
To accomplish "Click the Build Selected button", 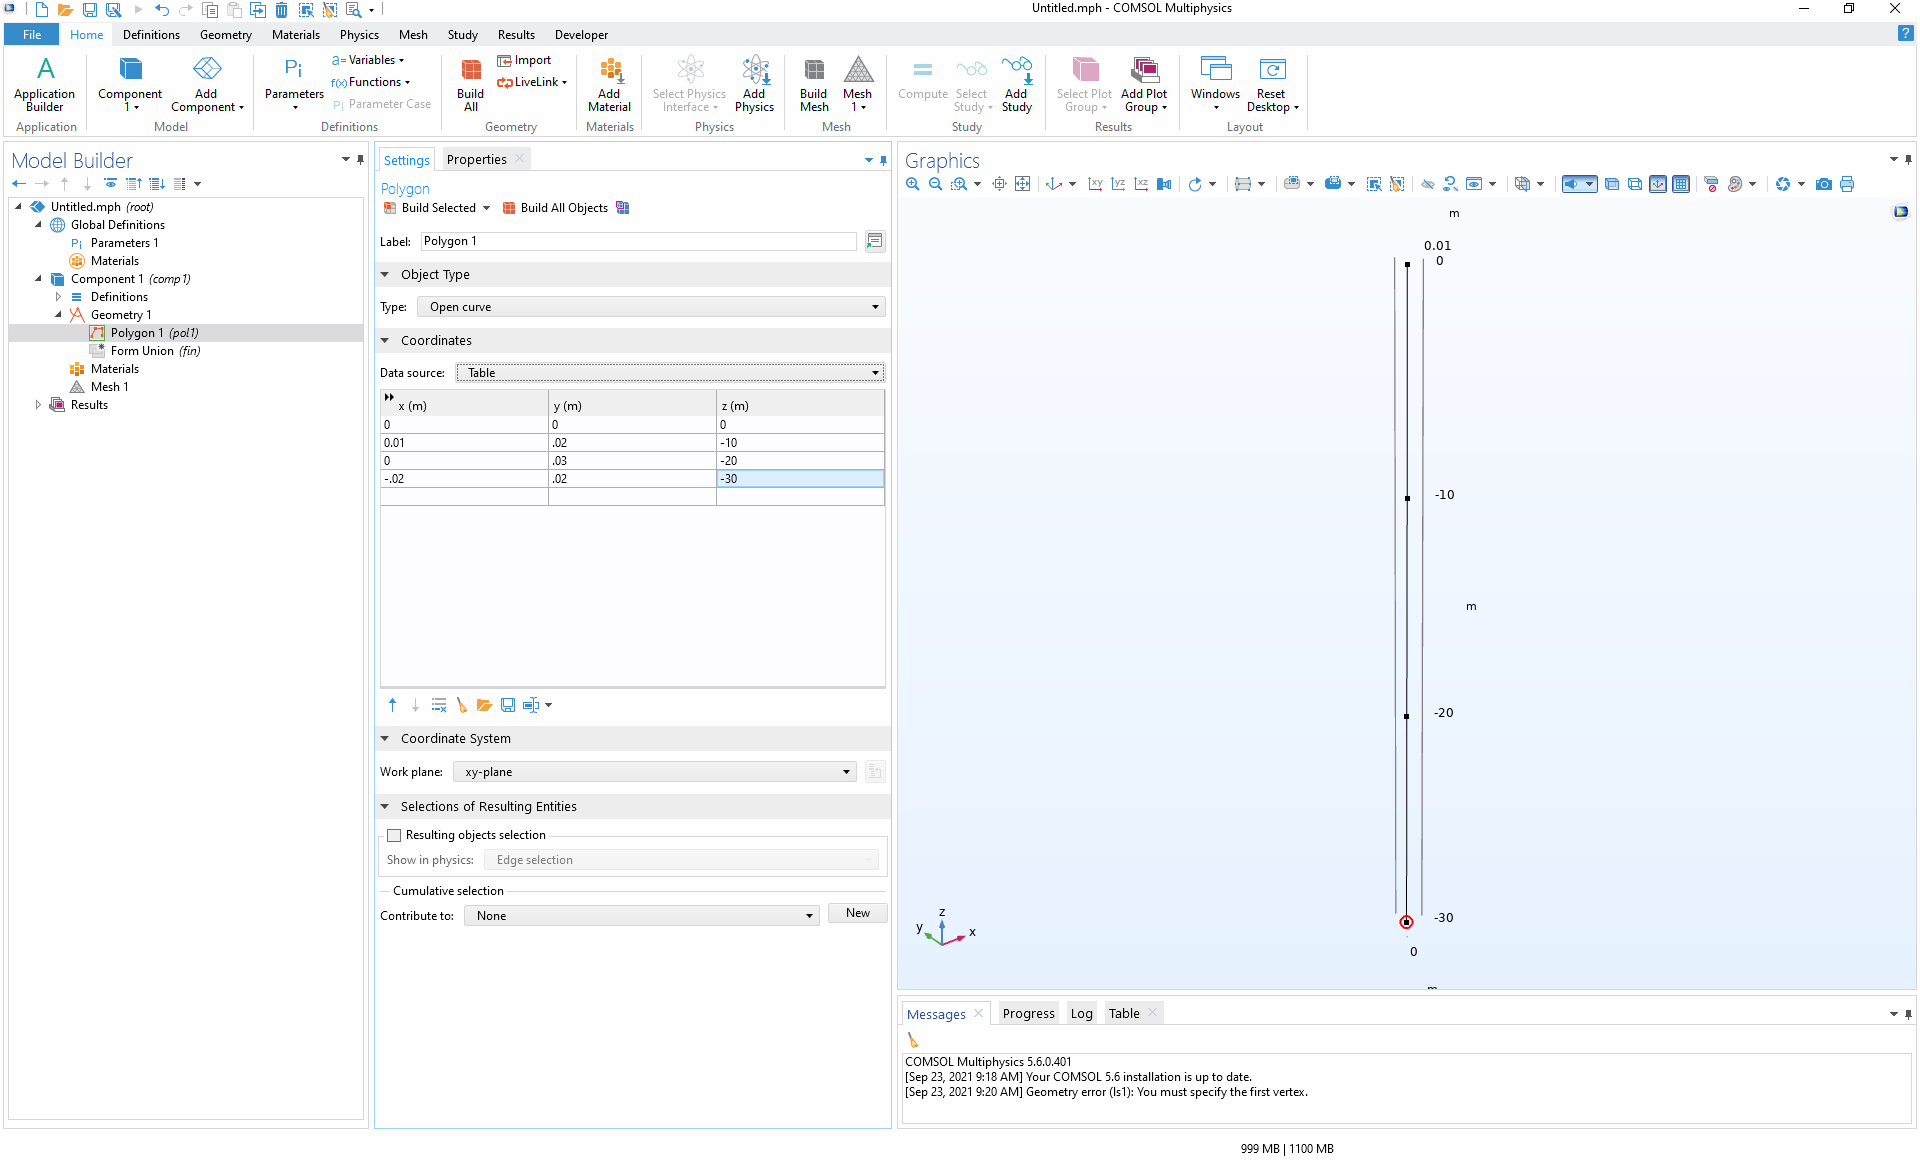I will [430, 208].
